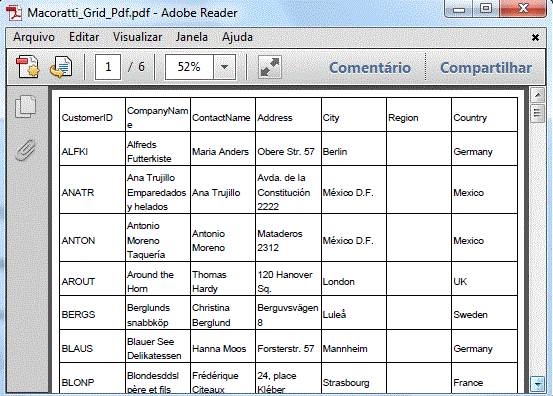Open the page thumbnails panel icon
The height and width of the screenshot is (396, 553).
[x=26, y=107]
